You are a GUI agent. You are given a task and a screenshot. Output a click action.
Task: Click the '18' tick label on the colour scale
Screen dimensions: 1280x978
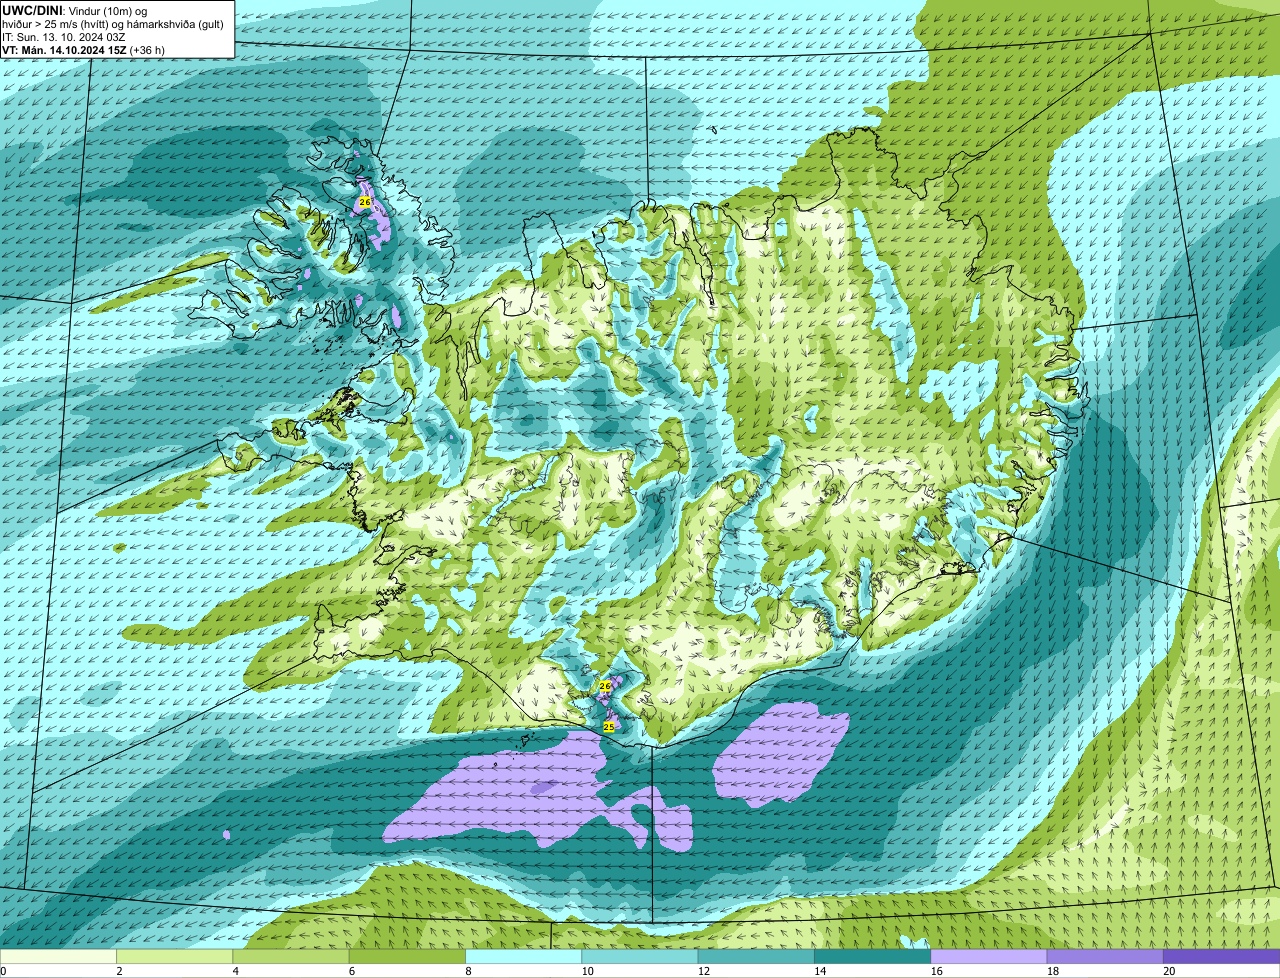(1052, 971)
